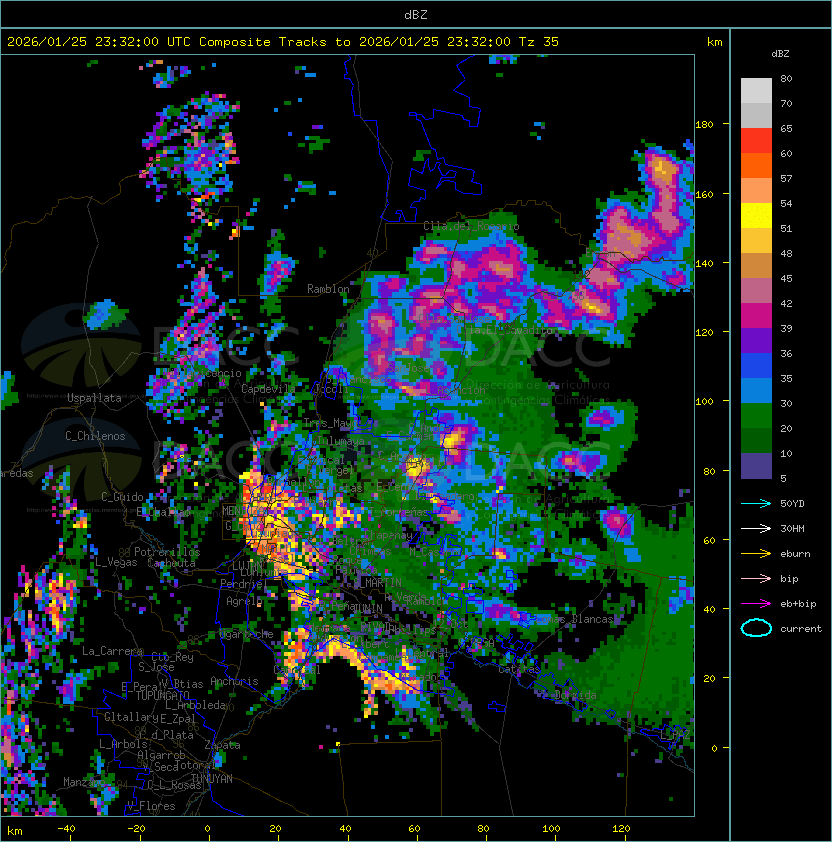Click the Cacheuta place label

point(171,563)
